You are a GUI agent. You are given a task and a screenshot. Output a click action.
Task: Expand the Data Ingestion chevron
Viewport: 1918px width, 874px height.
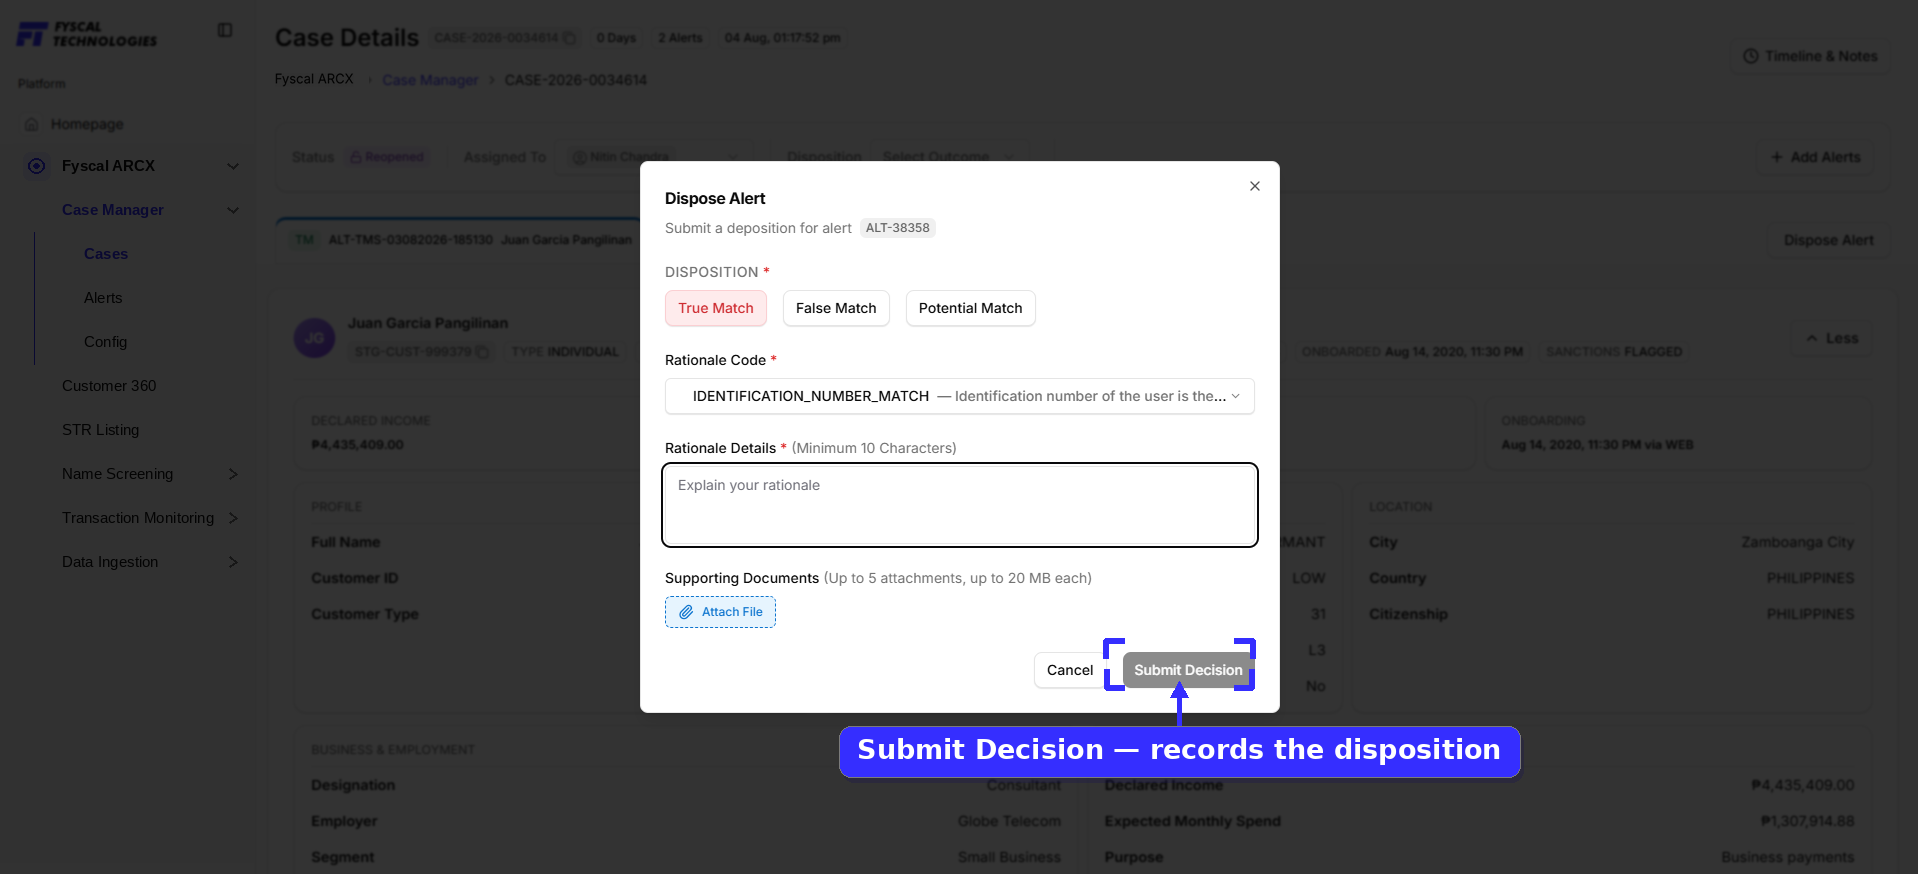233,562
